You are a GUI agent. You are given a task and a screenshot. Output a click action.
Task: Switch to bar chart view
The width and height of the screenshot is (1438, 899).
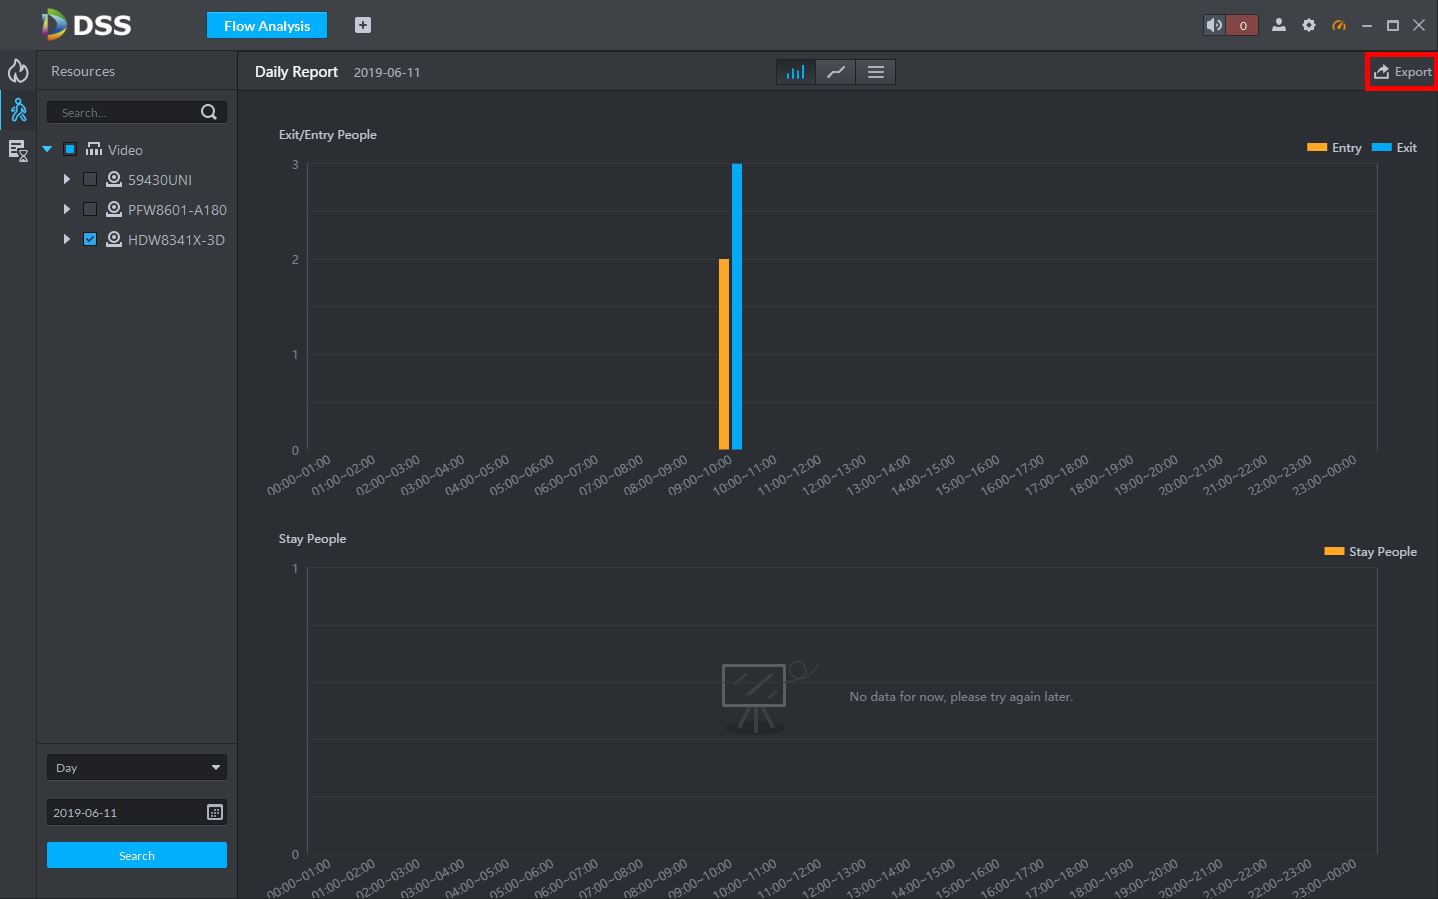(x=795, y=72)
